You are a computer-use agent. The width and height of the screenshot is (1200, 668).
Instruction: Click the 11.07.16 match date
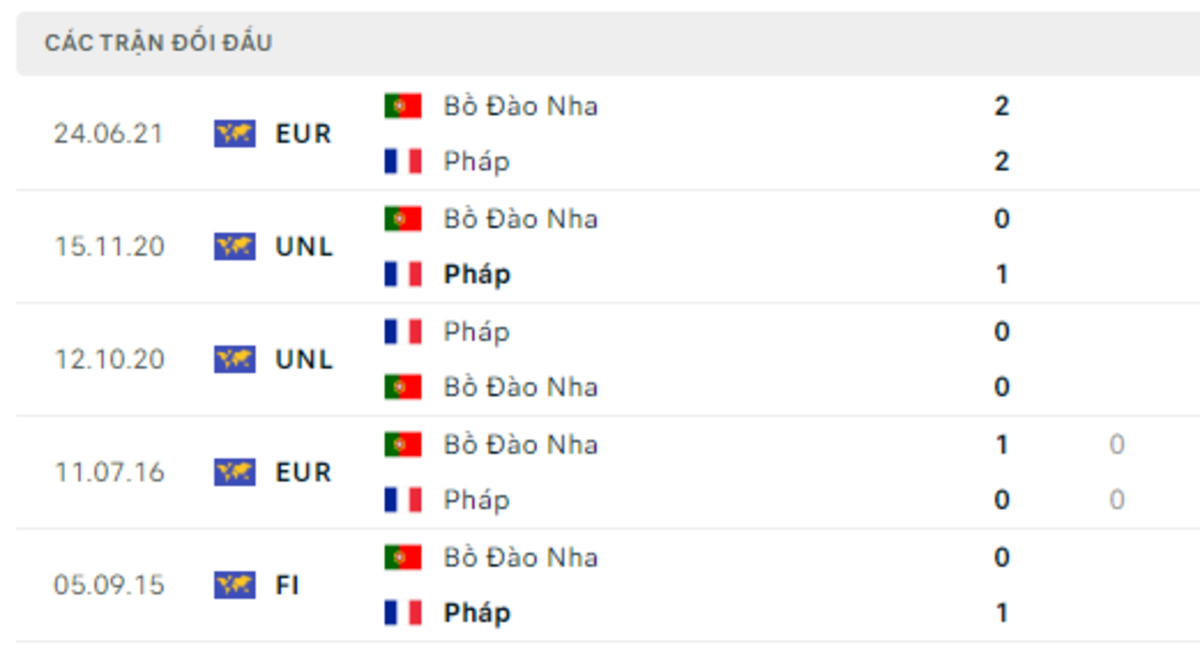[x=109, y=473]
